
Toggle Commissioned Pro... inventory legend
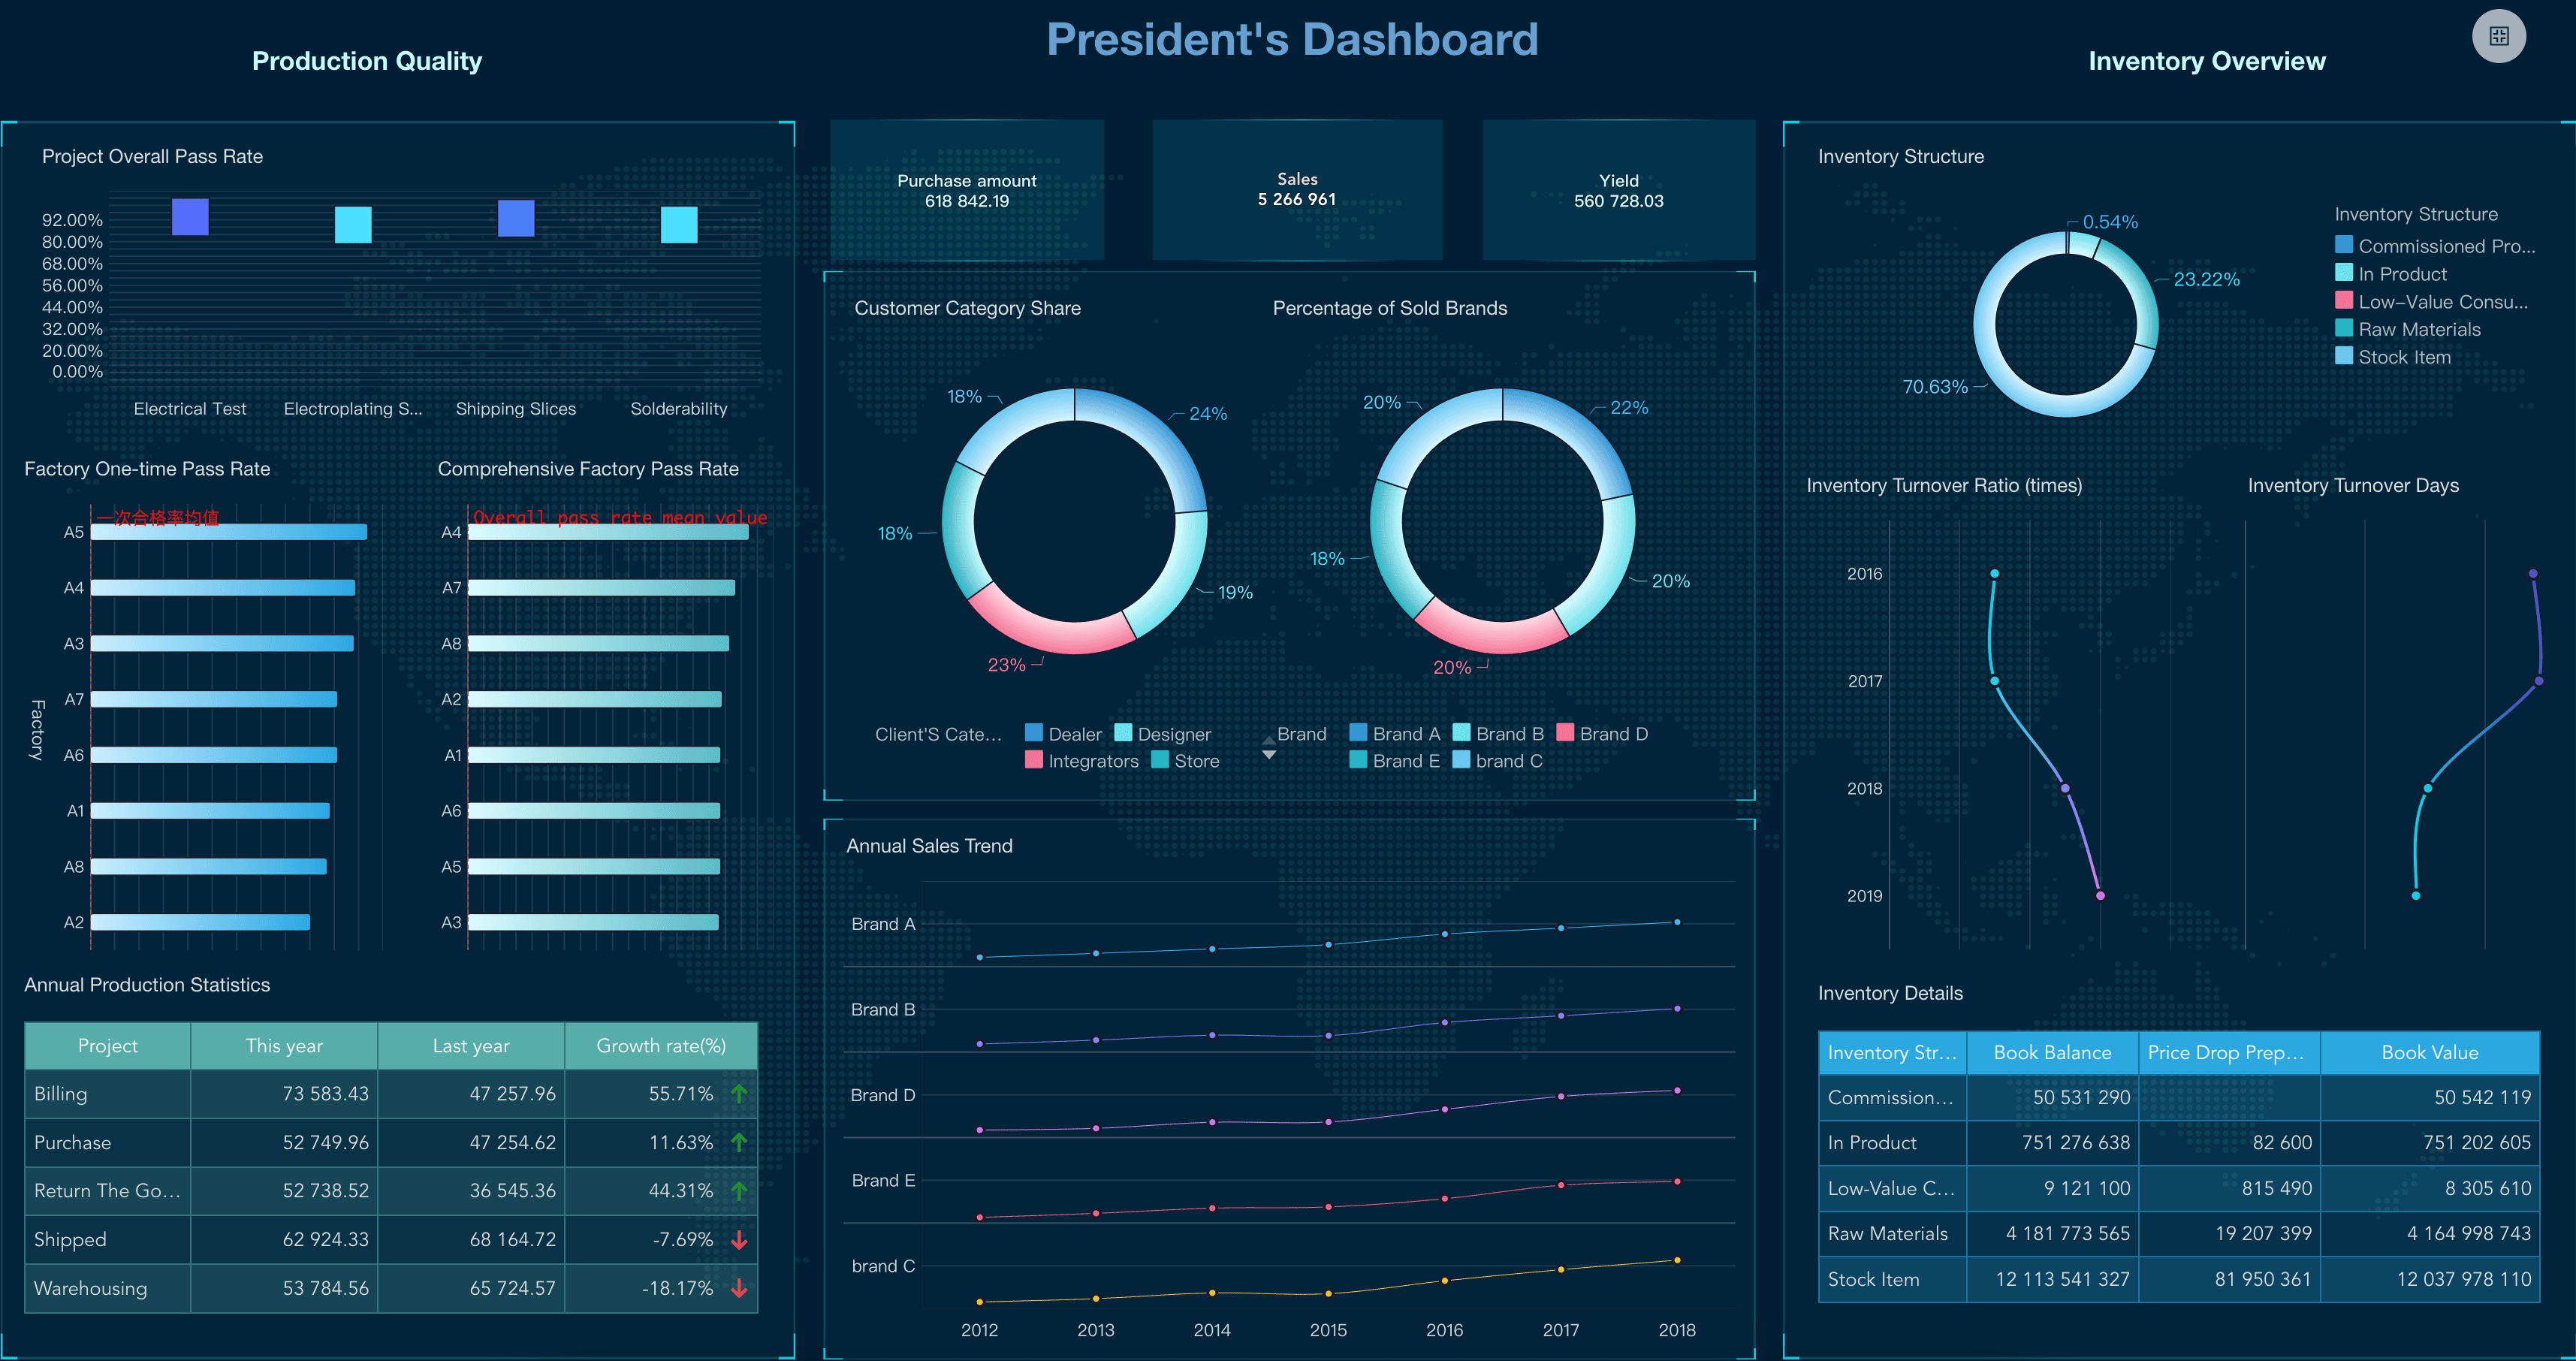pos(2435,246)
